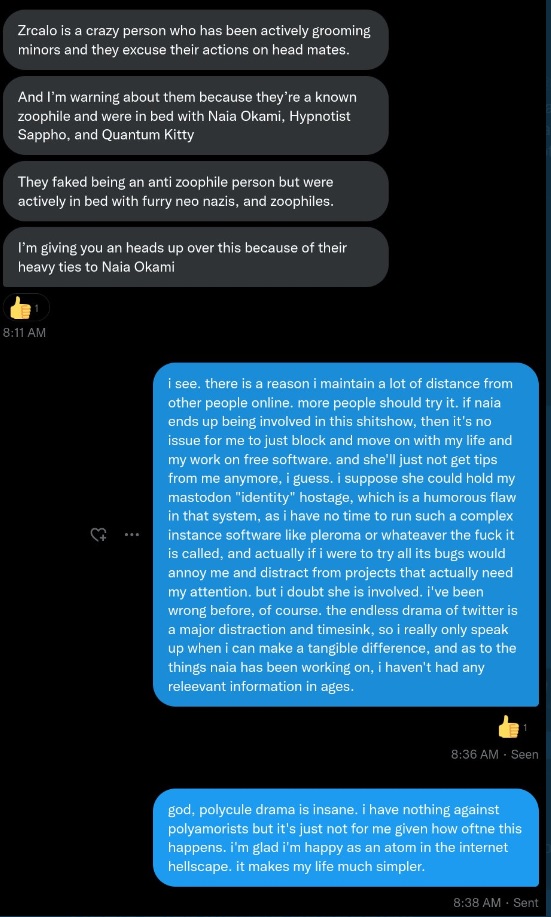Image resolution: width=551 pixels, height=917 pixels.
Task: Select message about heavy ties to Naia Okami
Action: (195, 257)
